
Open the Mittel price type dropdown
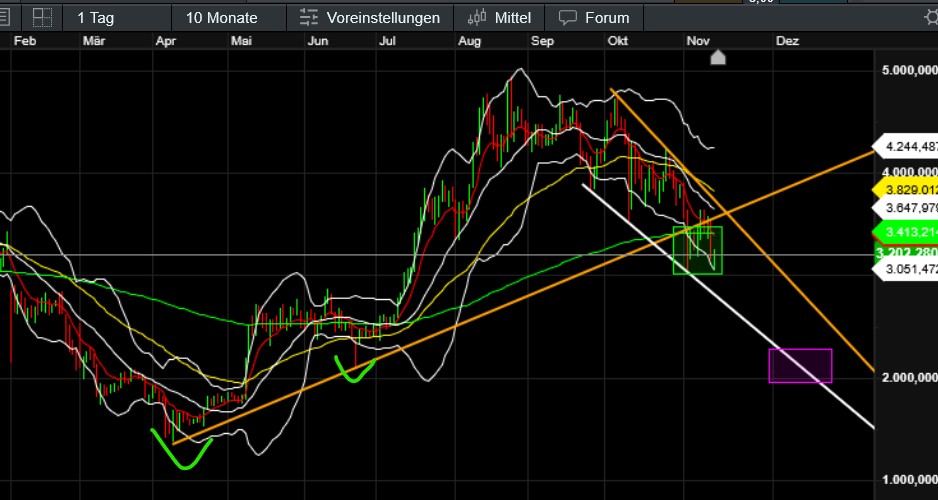tap(513, 18)
